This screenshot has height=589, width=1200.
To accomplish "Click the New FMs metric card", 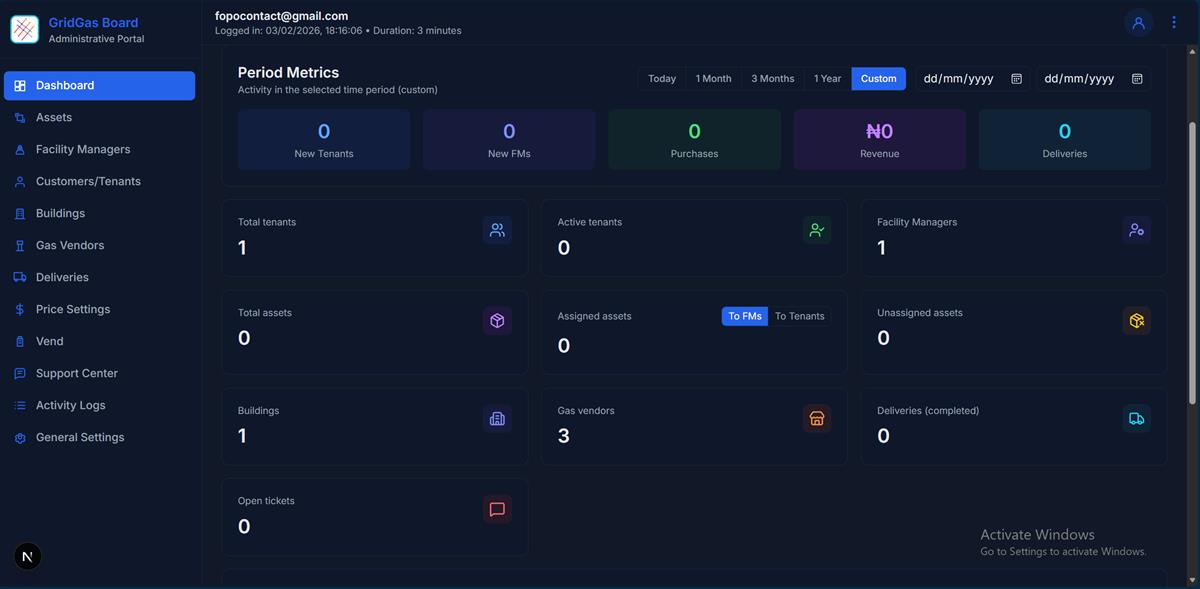I will (509, 140).
